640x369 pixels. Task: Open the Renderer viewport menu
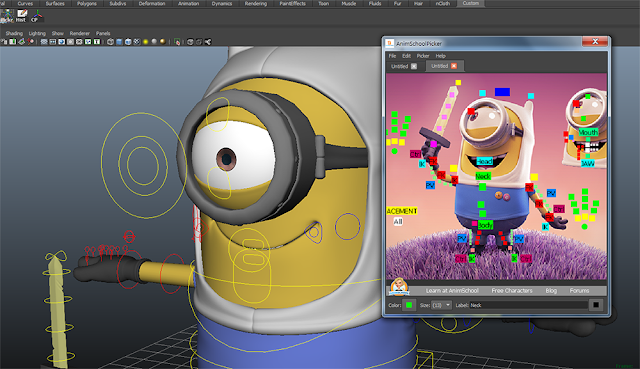click(80, 33)
